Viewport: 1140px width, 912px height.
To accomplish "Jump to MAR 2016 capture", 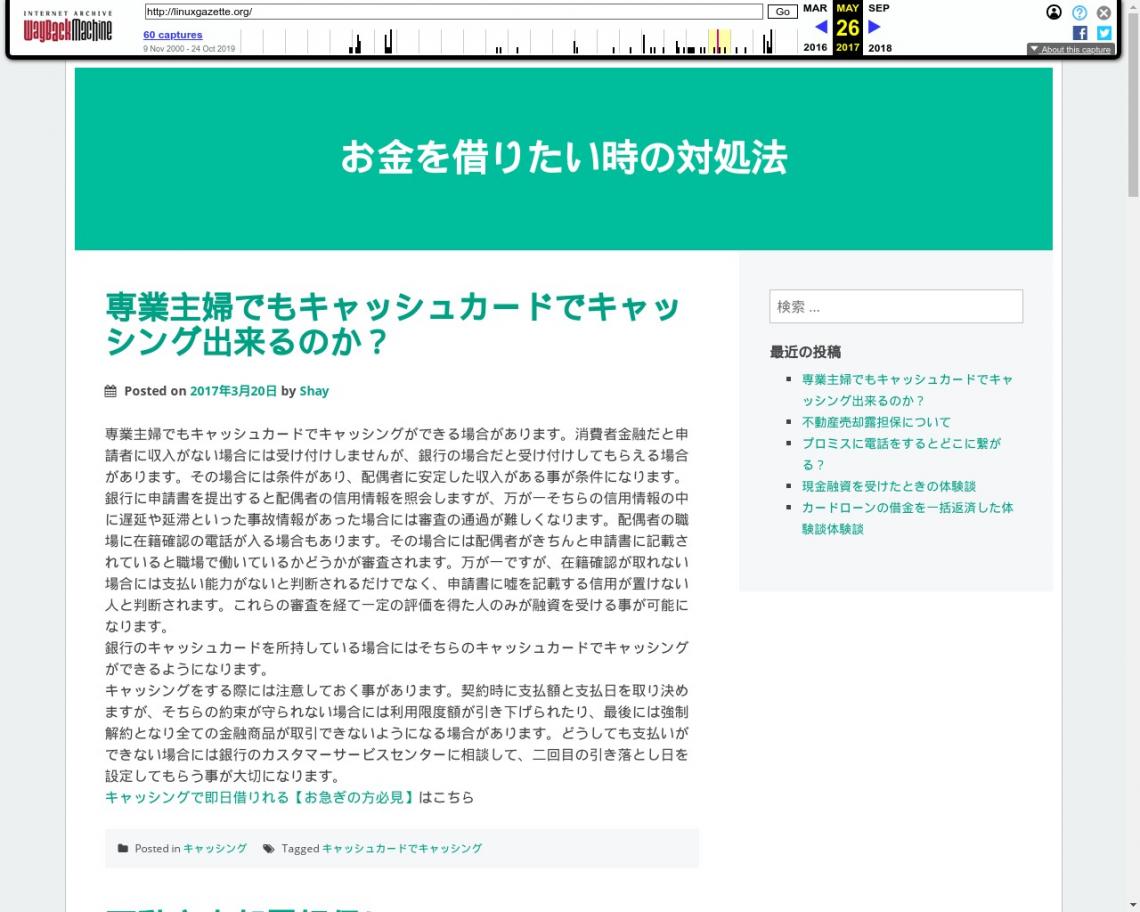I will pyautogui.click(x=815, y=8).
